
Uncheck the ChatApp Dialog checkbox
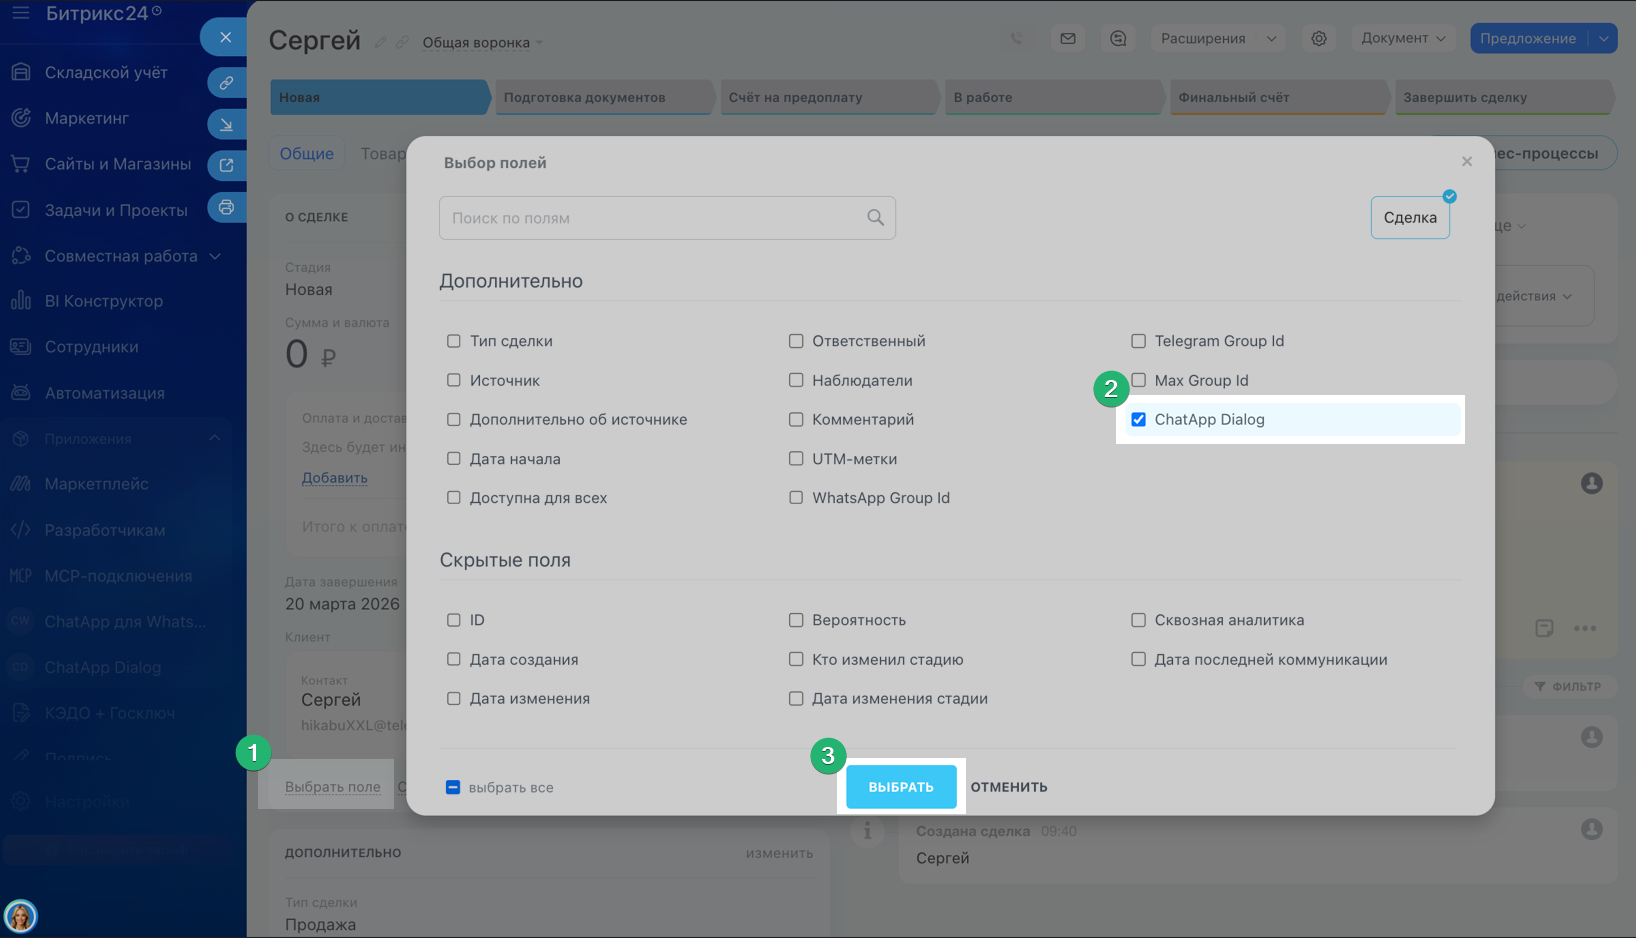pyautogui.click(x=1138, y=420)
